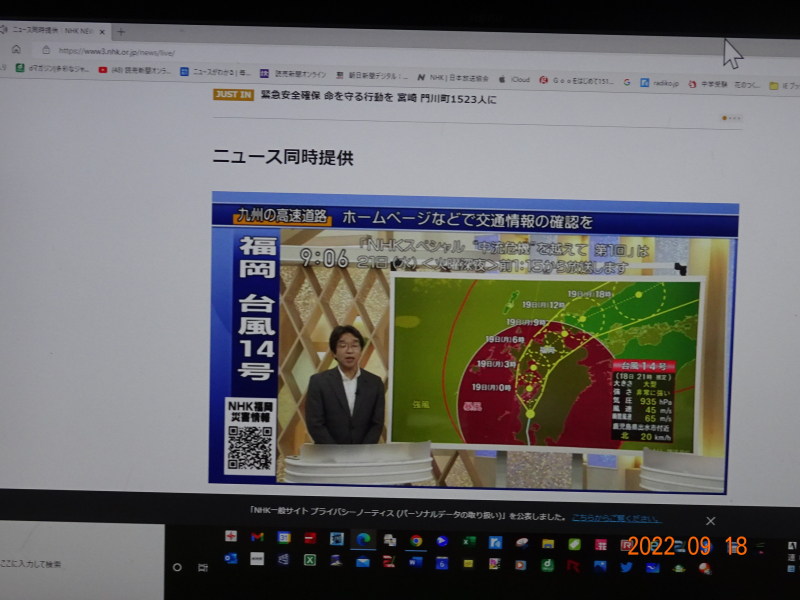Screen dimensions: 800x600
Task: Open the Photos app taskbar icon
Action: [600, 566]
